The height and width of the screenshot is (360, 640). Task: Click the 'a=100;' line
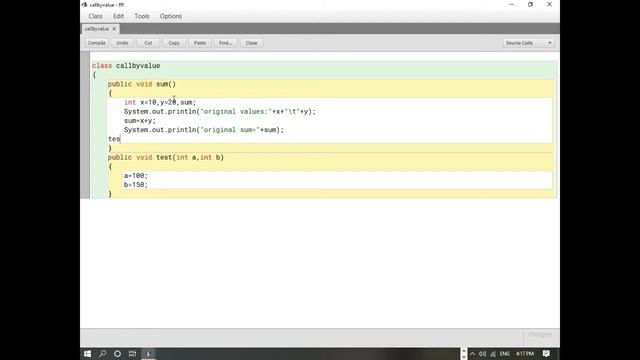pos(136,176)
